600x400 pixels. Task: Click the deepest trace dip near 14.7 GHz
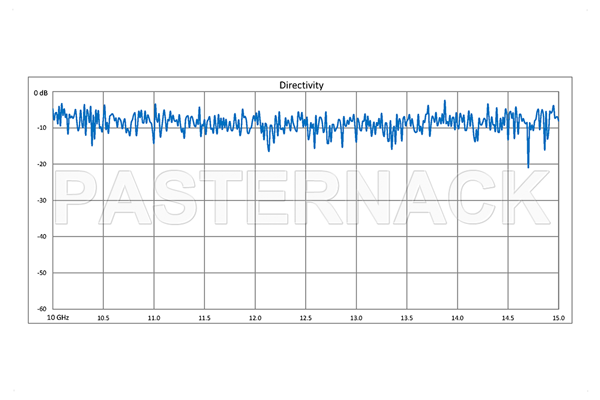[x=528, y=166]
